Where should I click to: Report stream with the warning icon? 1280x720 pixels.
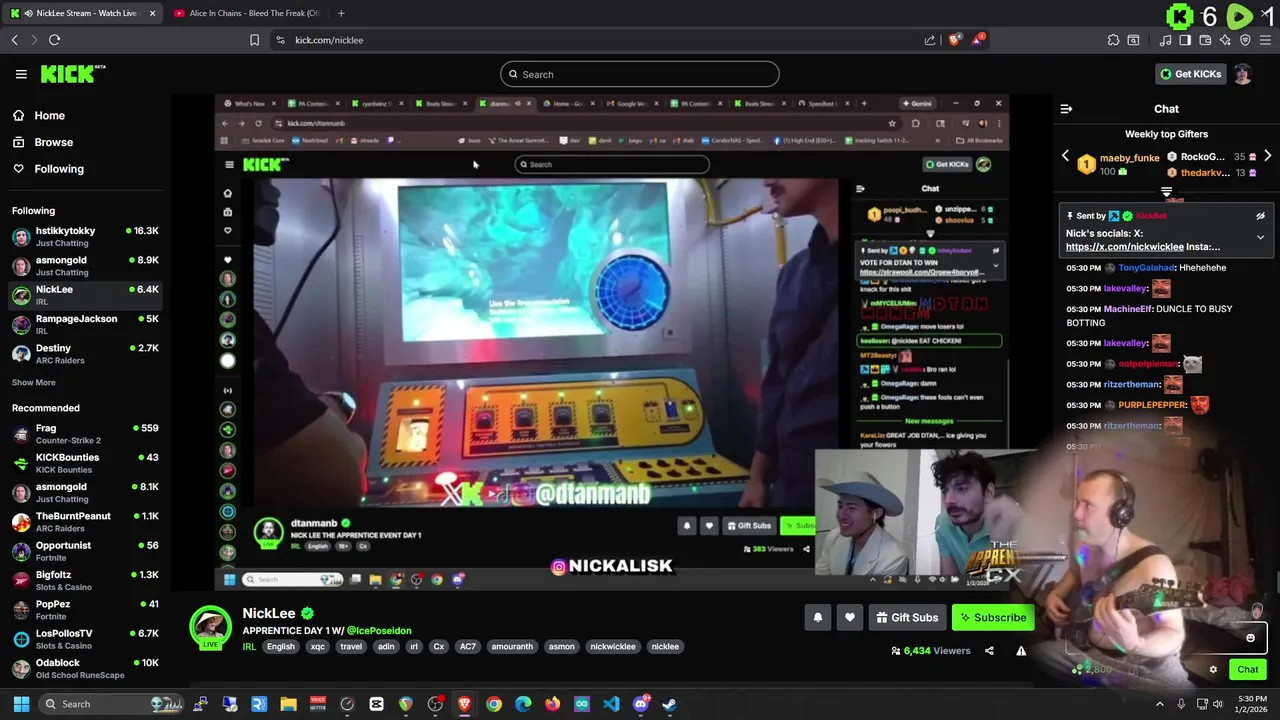pos(1021,651)
